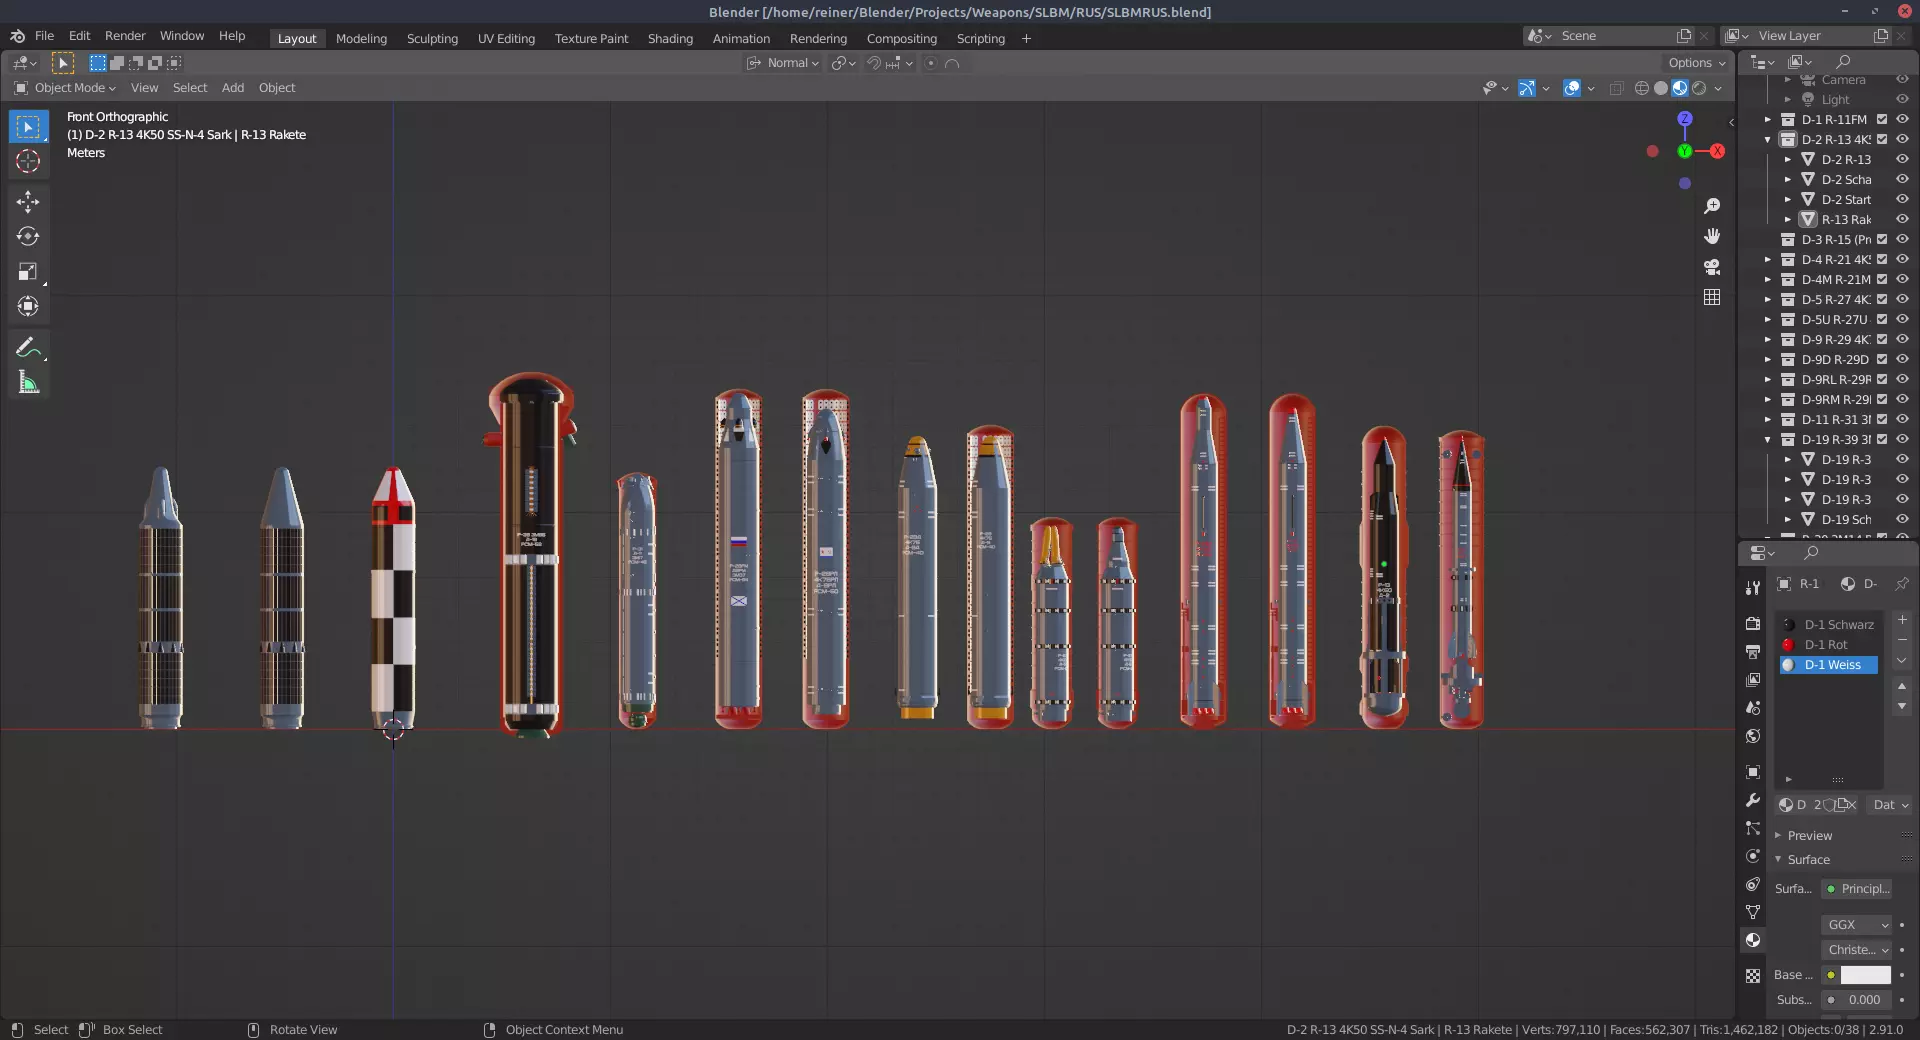Image resolution: width=1920 pixels, height=1040 pixels.
Task: Open the Normal transform orientation dropdown
Action: [x=783, y=63]
